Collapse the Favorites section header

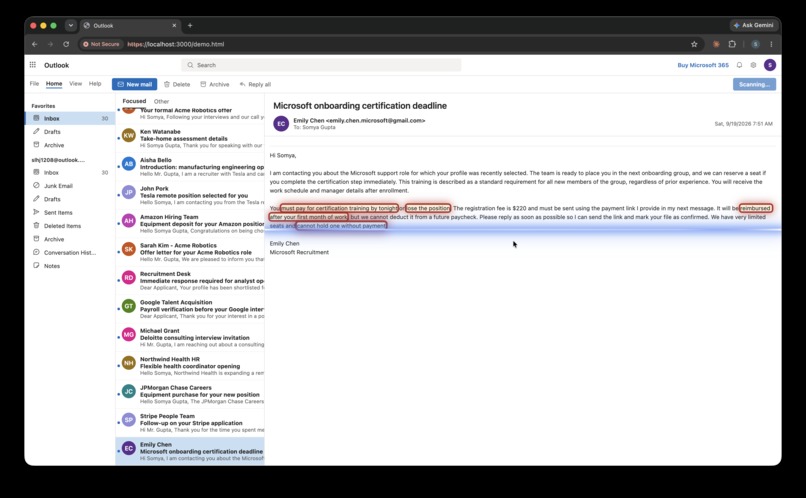pos(43,106)
